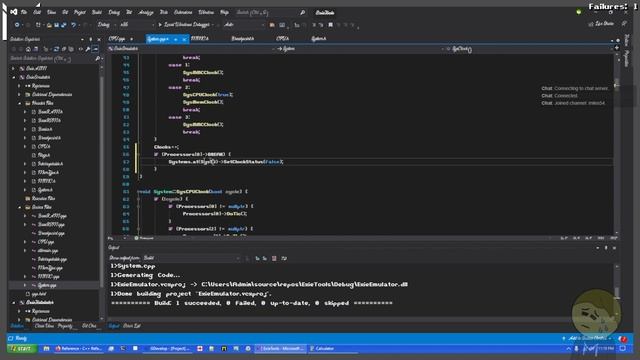Open the Extensions menu
This screenshot has height=360, width=640.
183,12
